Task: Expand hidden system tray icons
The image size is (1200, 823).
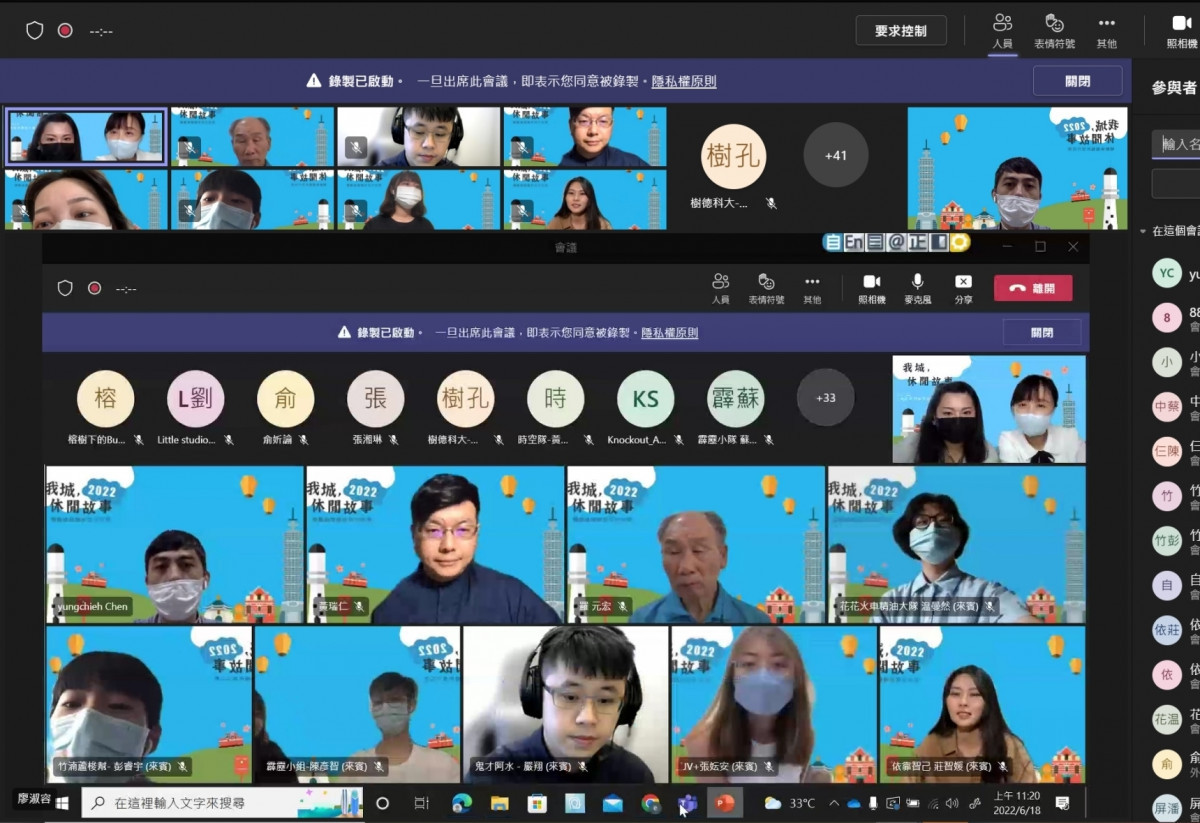Action: click(834, 803)
